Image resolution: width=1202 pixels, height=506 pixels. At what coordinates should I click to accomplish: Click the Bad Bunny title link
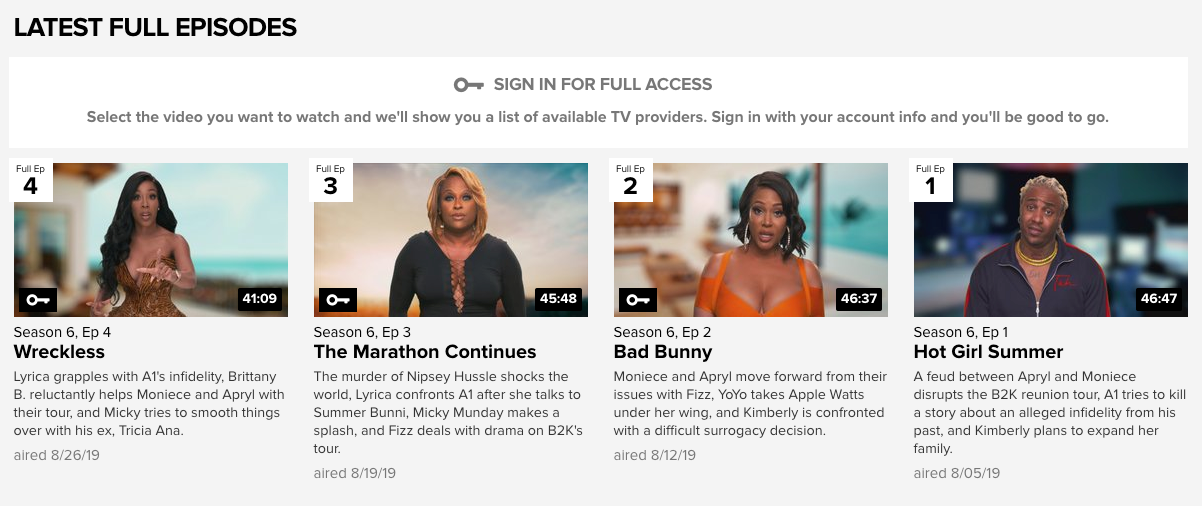tap(663, 352)
